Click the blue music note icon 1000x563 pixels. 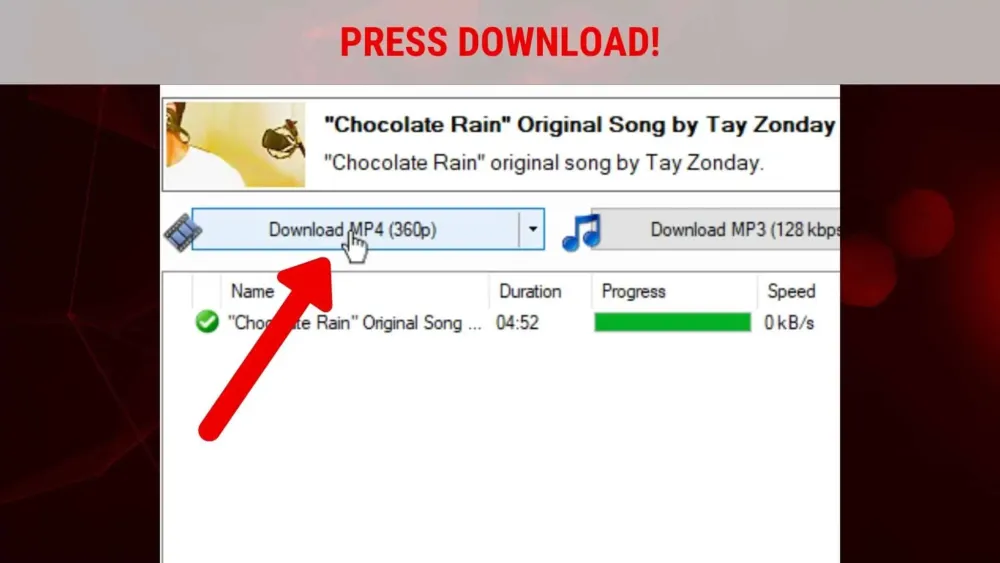point(582,232)
